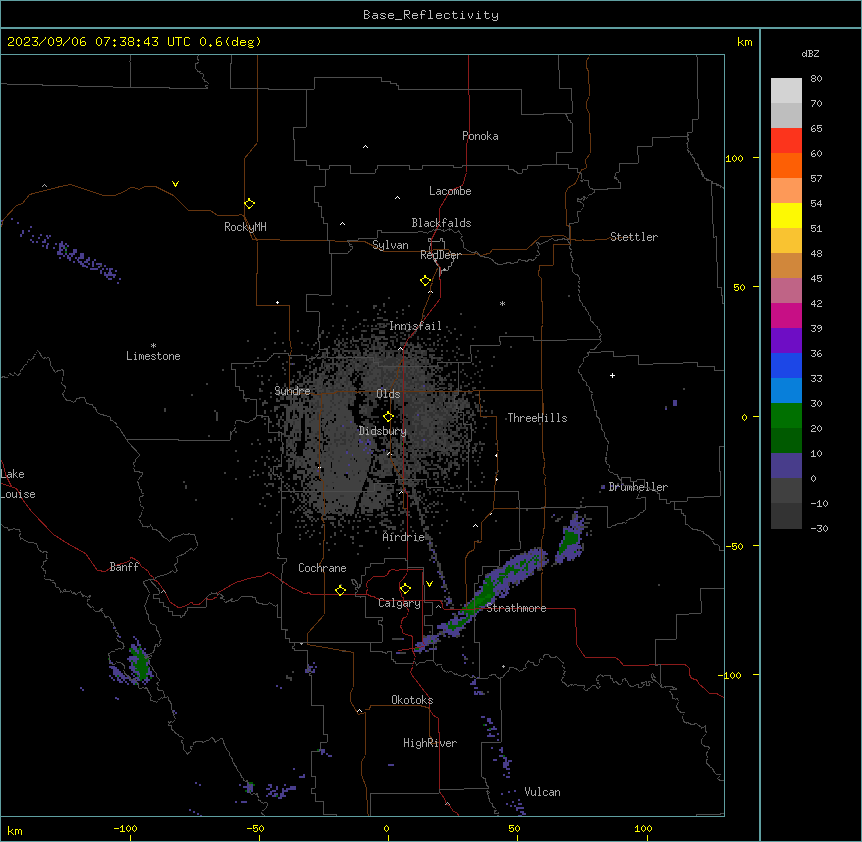
Task: Click the Stettler label
Action: [634, 237]
